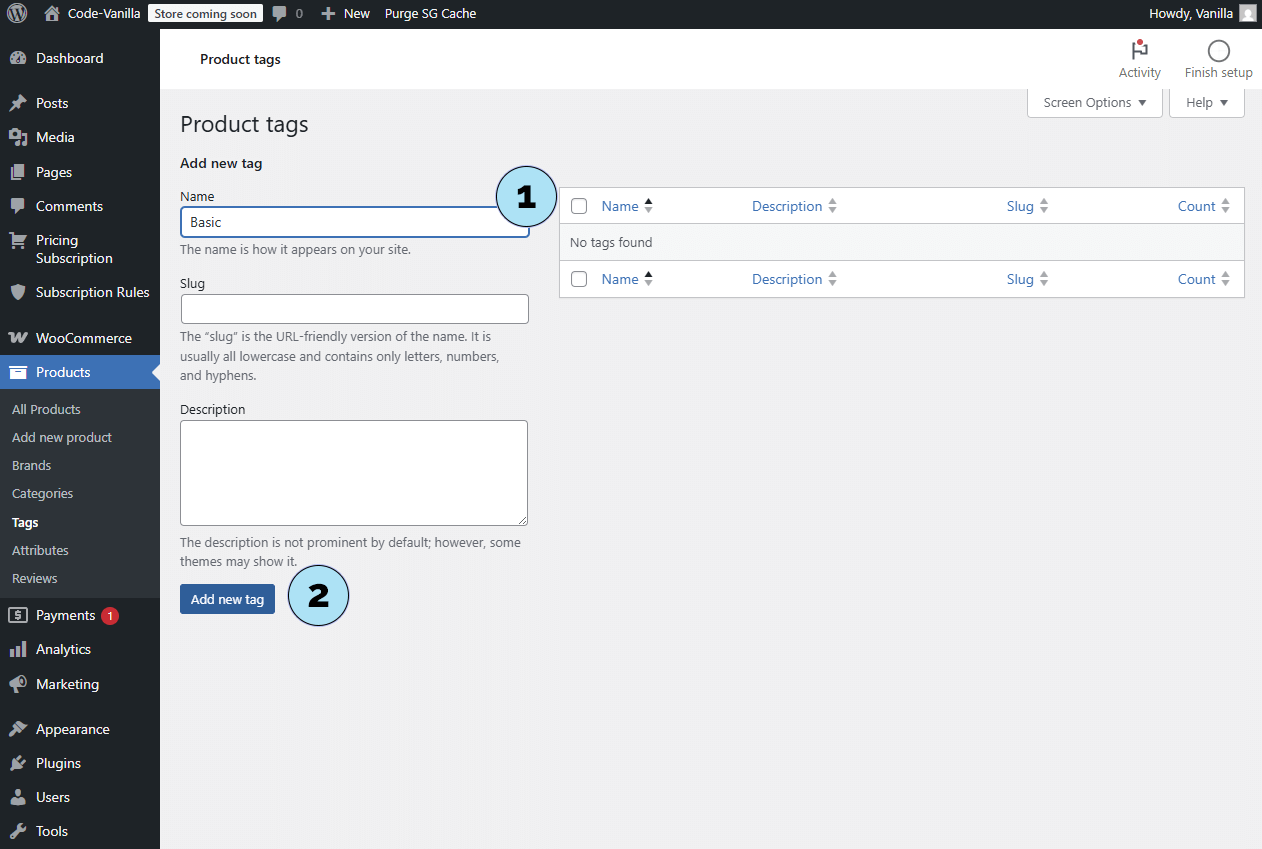Sort tags by Count column header
1262x849 pixels.
coord(1196,206)
